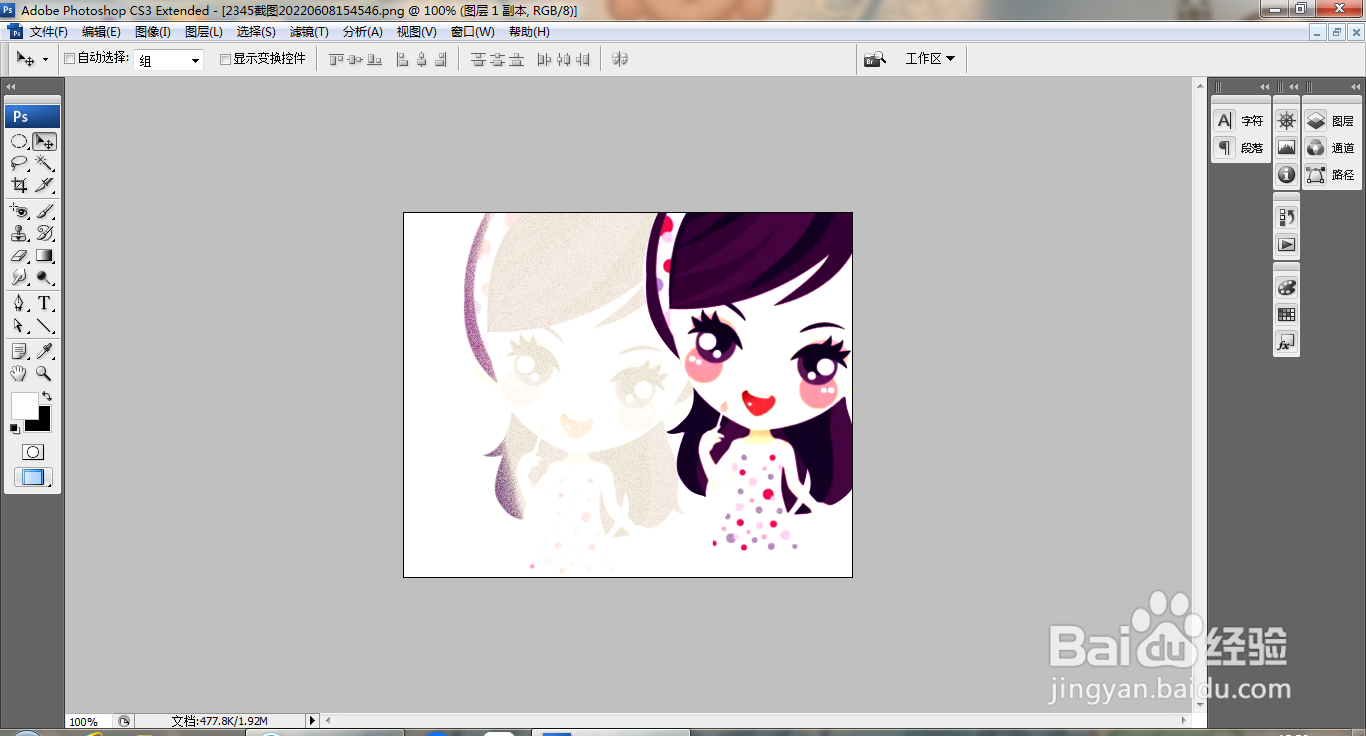Image resolution: width=1366 pixels, height=736 pixels.
Task: Select the Notes tool
Action: 19,351
